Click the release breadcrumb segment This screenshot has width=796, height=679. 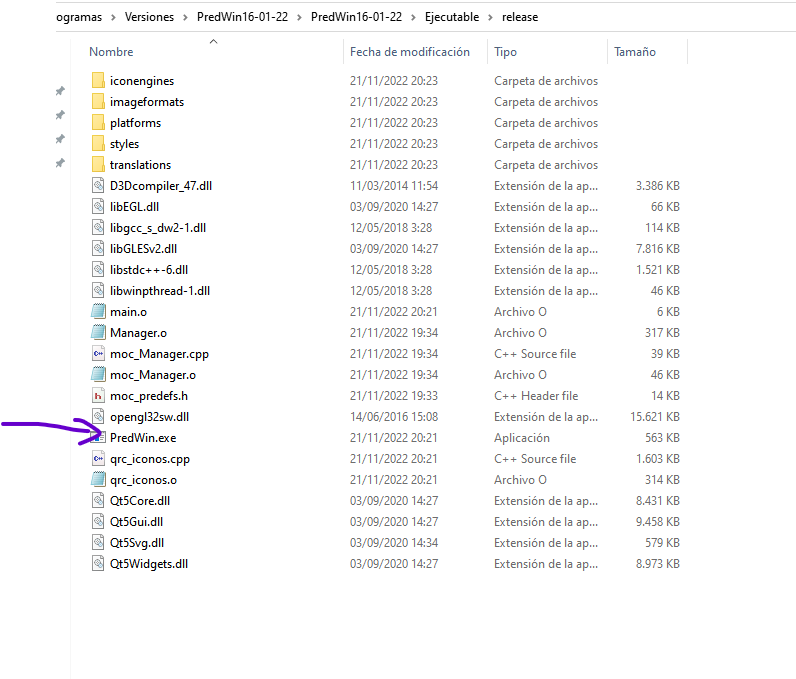pyautogui.click(x=520, y=17)
